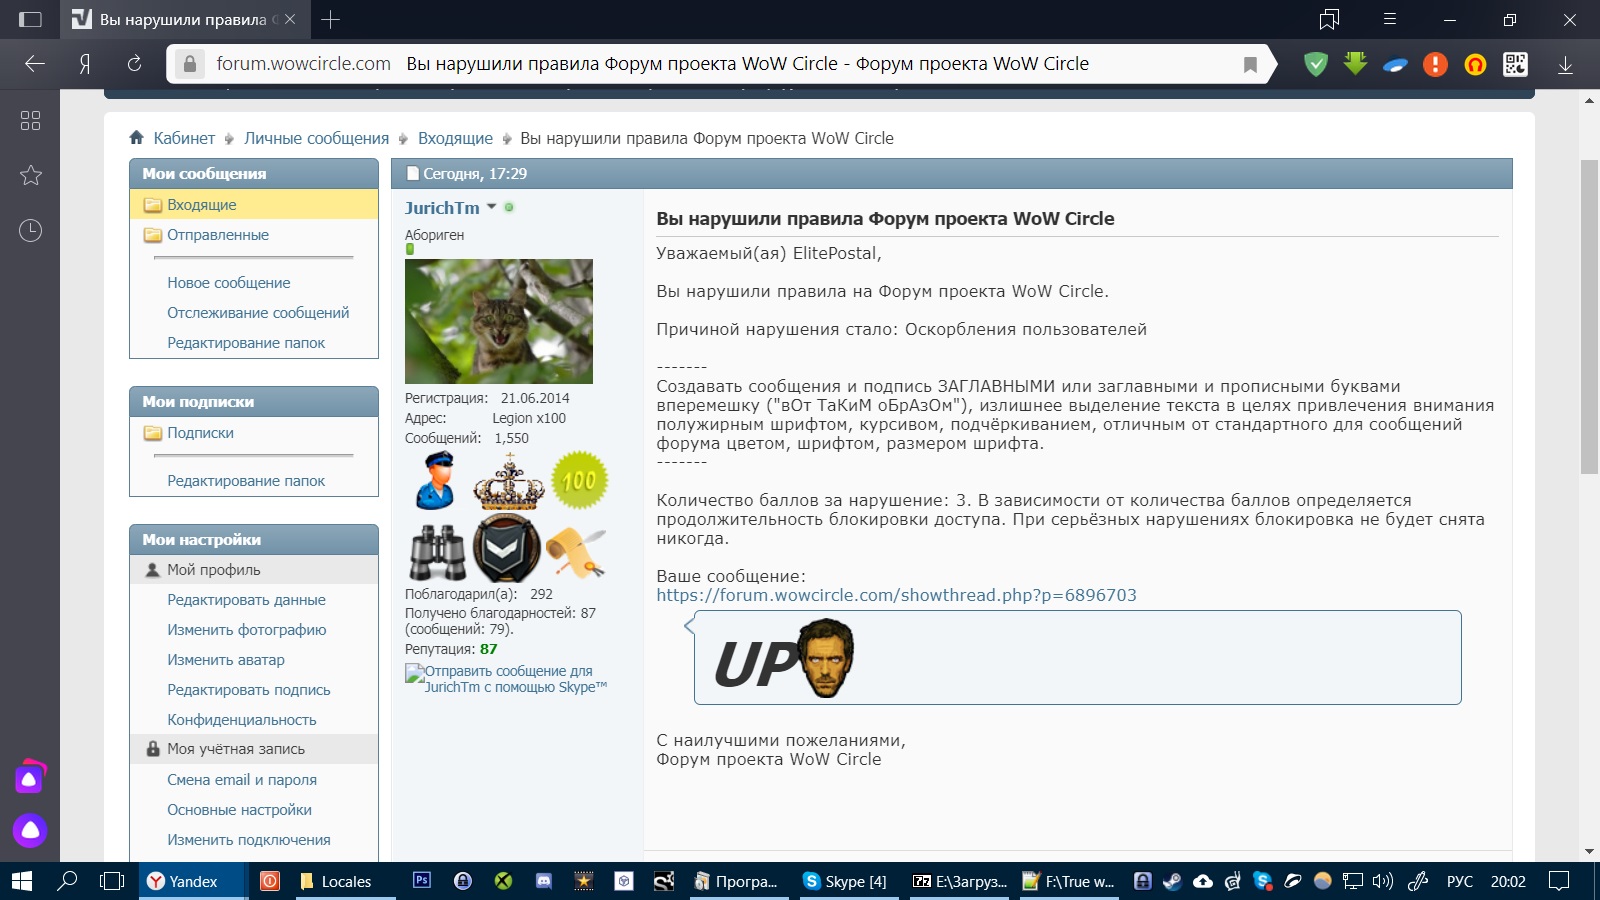Expand the JurichTm username dropdown arrow
The image size is (1600, 900).
pos(491,207)
